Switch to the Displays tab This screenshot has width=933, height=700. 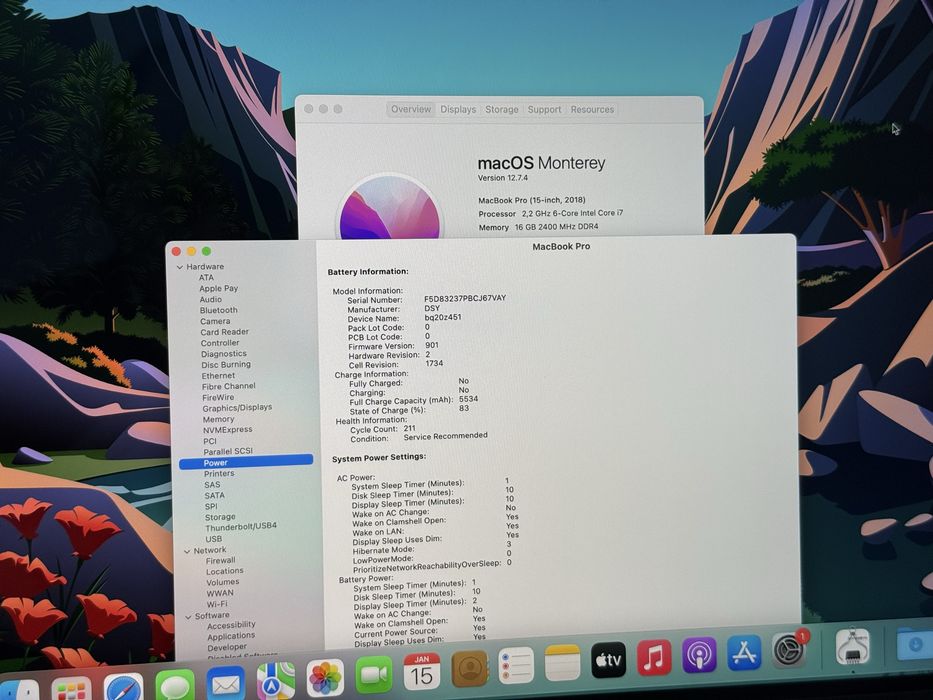[458, 110]
